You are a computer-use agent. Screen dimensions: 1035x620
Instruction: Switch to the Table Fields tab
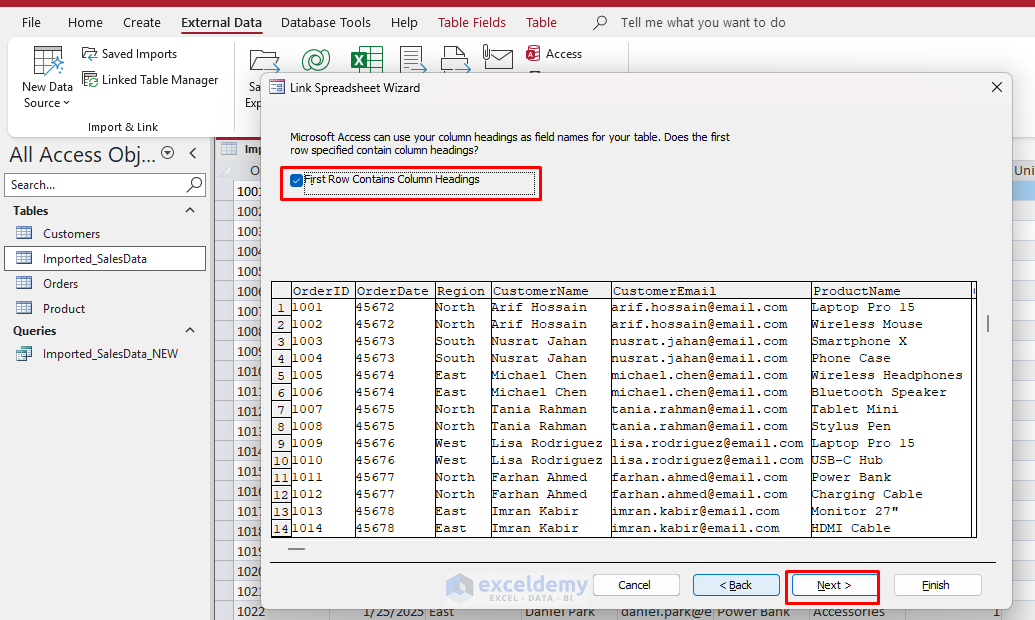[x=472, y=22]
